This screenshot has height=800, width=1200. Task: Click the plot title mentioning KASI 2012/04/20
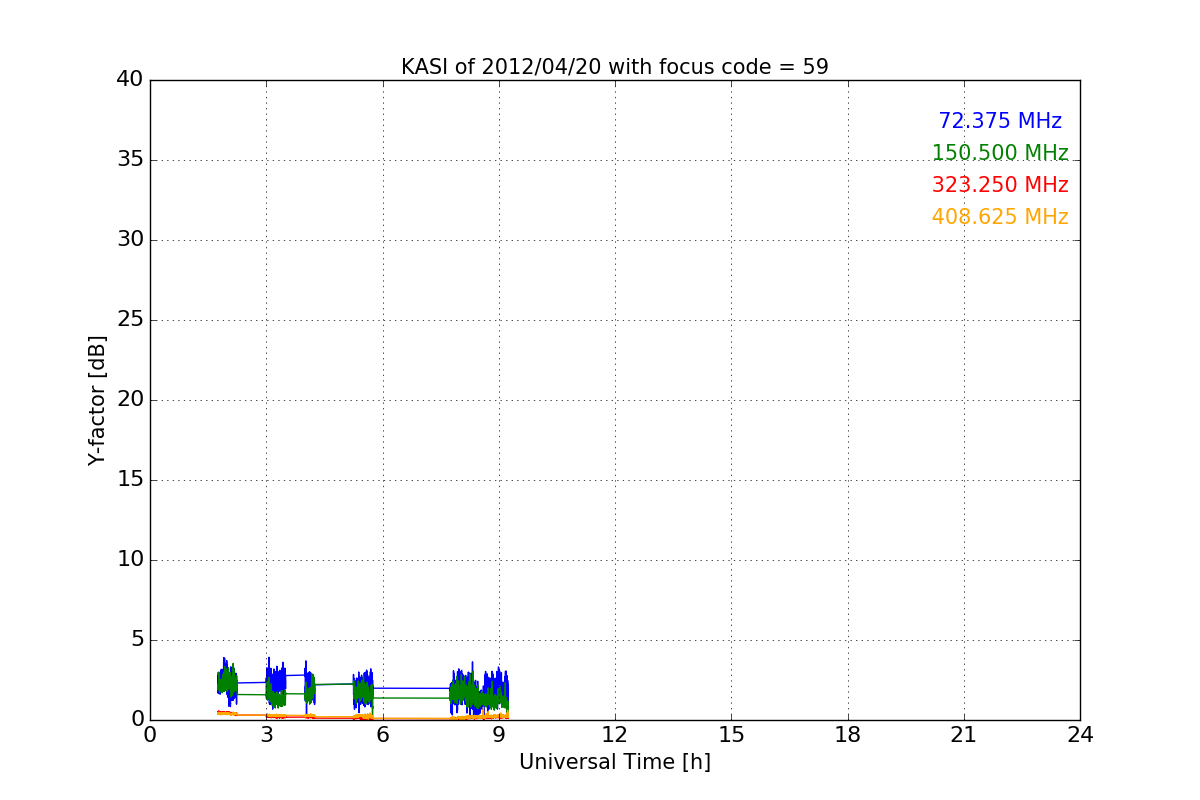[x=615, y=67]
